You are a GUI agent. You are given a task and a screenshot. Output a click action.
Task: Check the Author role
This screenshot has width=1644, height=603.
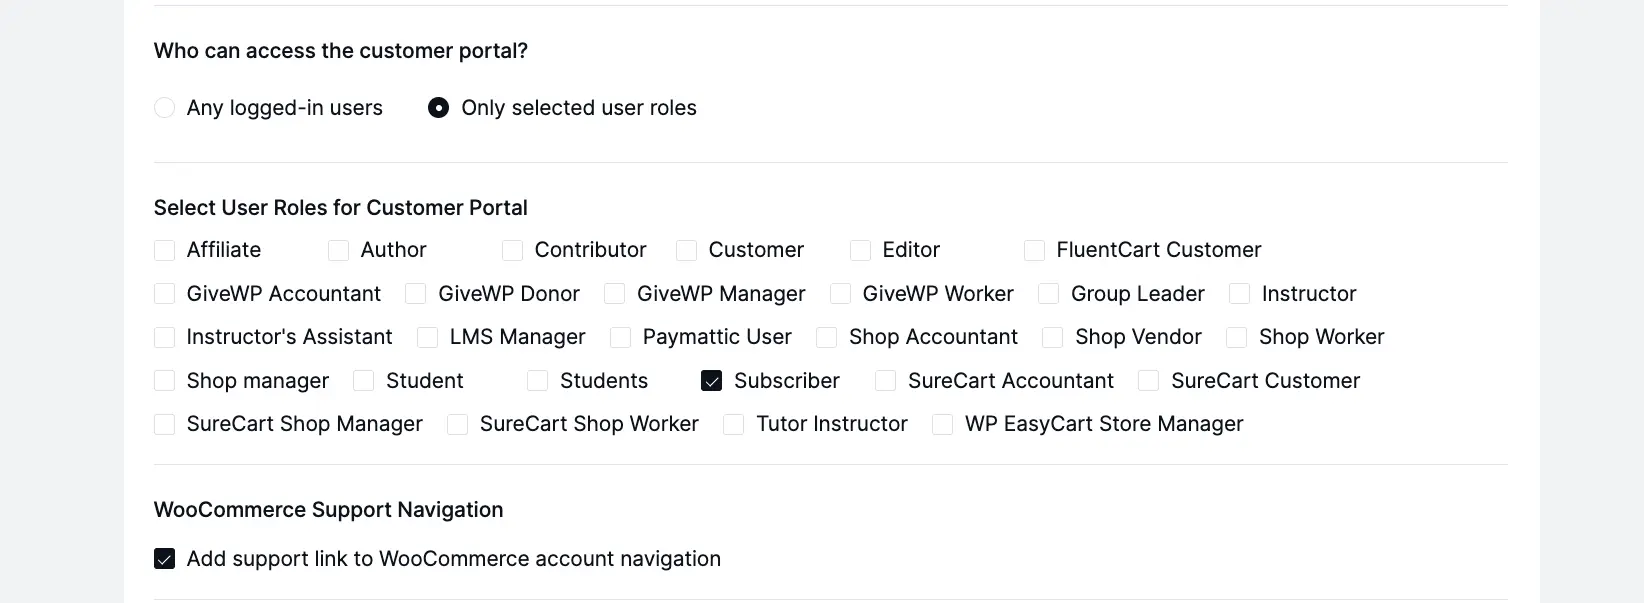[x=338, y=250]
